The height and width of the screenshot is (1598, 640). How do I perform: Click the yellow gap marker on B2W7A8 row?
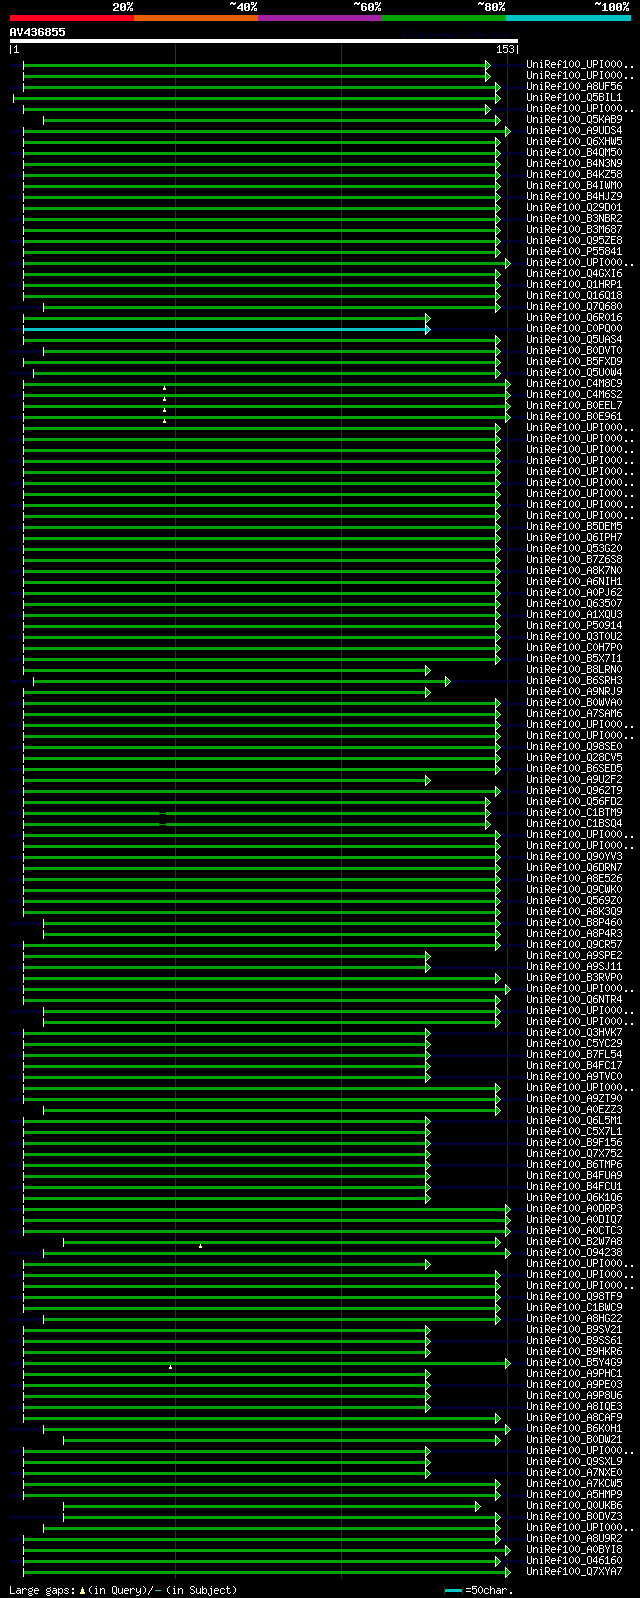pos(200,1246)
